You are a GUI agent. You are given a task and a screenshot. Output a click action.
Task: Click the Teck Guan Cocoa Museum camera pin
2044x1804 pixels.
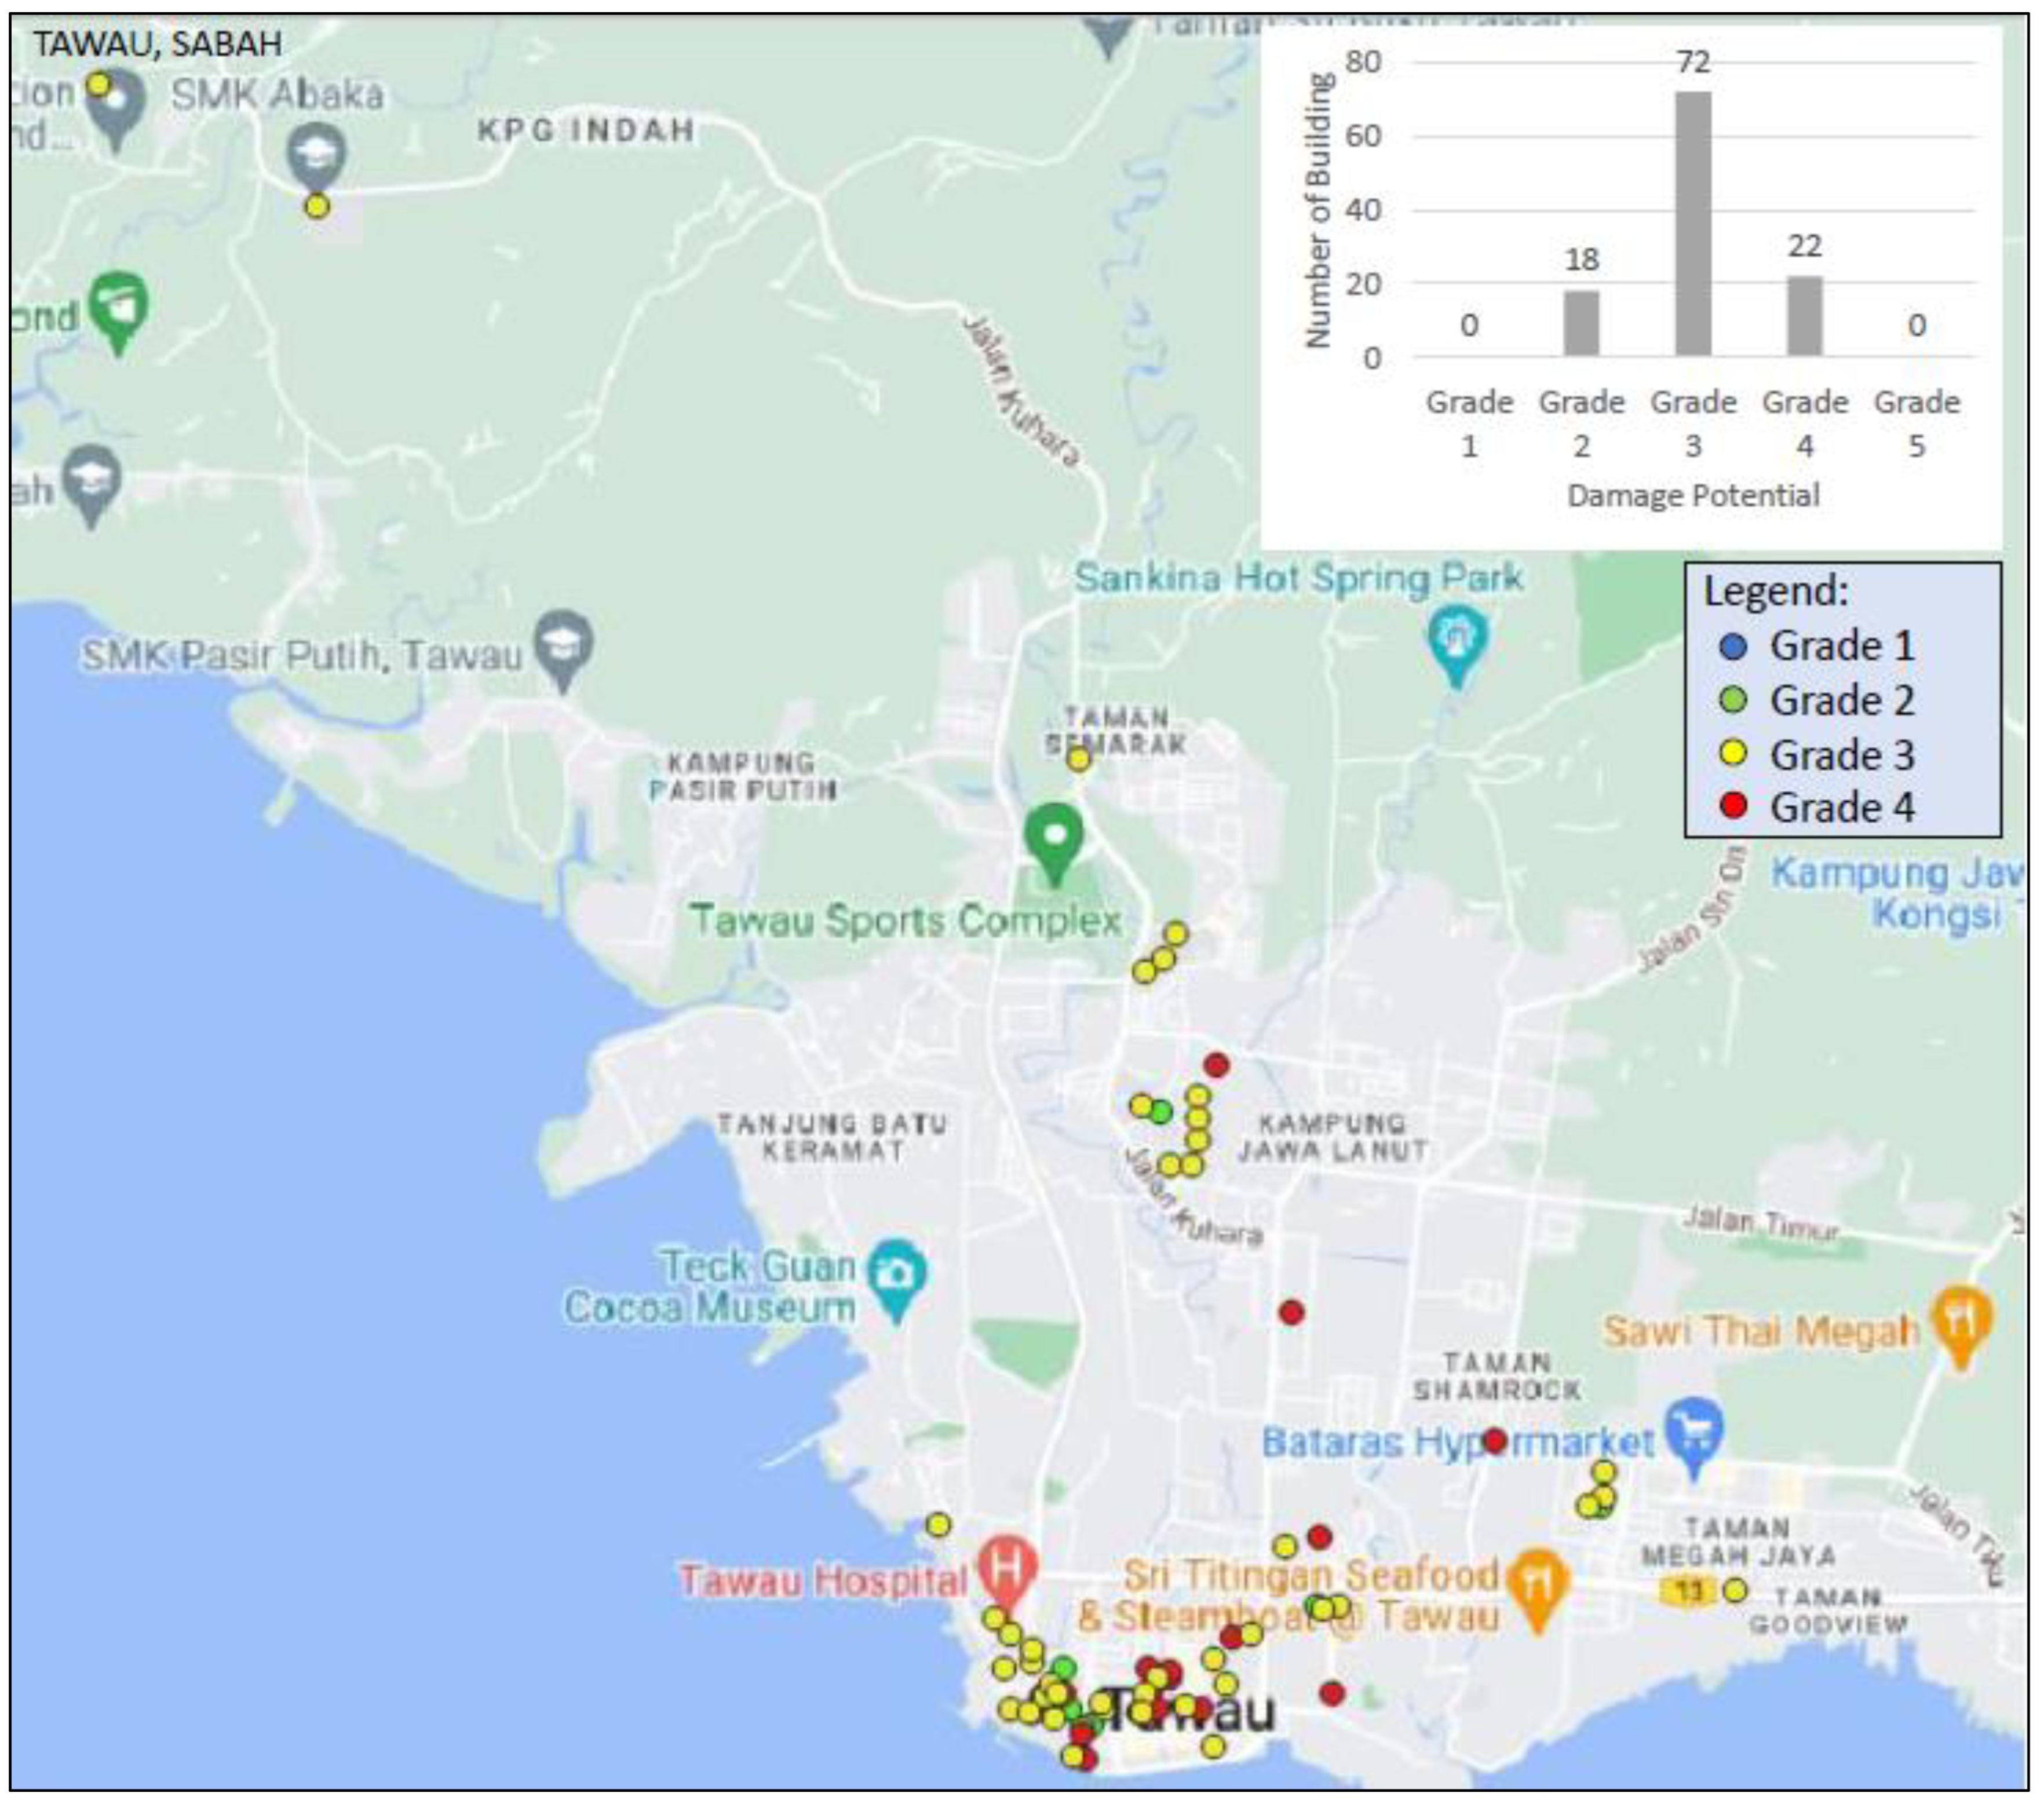coord(897,1273)
